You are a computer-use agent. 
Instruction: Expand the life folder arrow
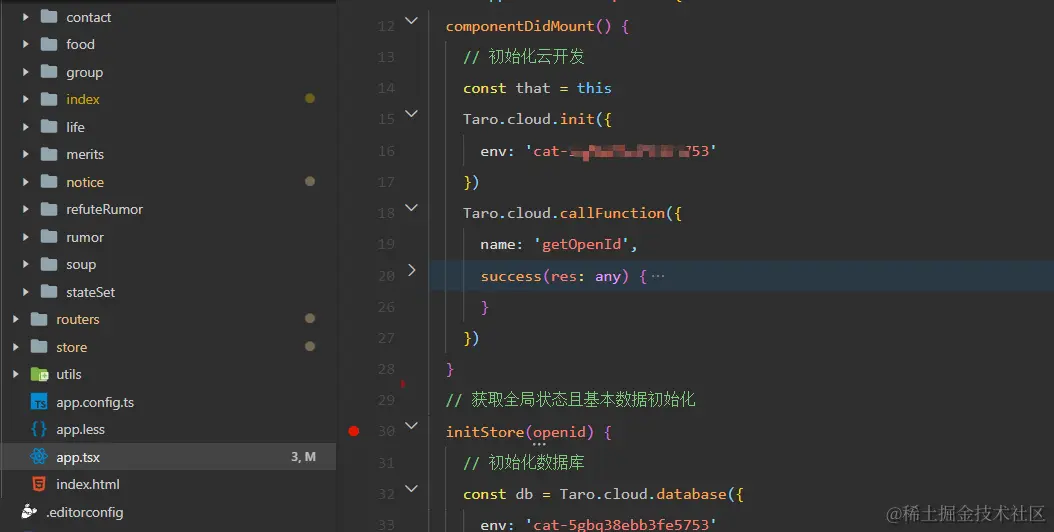pyautogui.click(x=26, y=127)
